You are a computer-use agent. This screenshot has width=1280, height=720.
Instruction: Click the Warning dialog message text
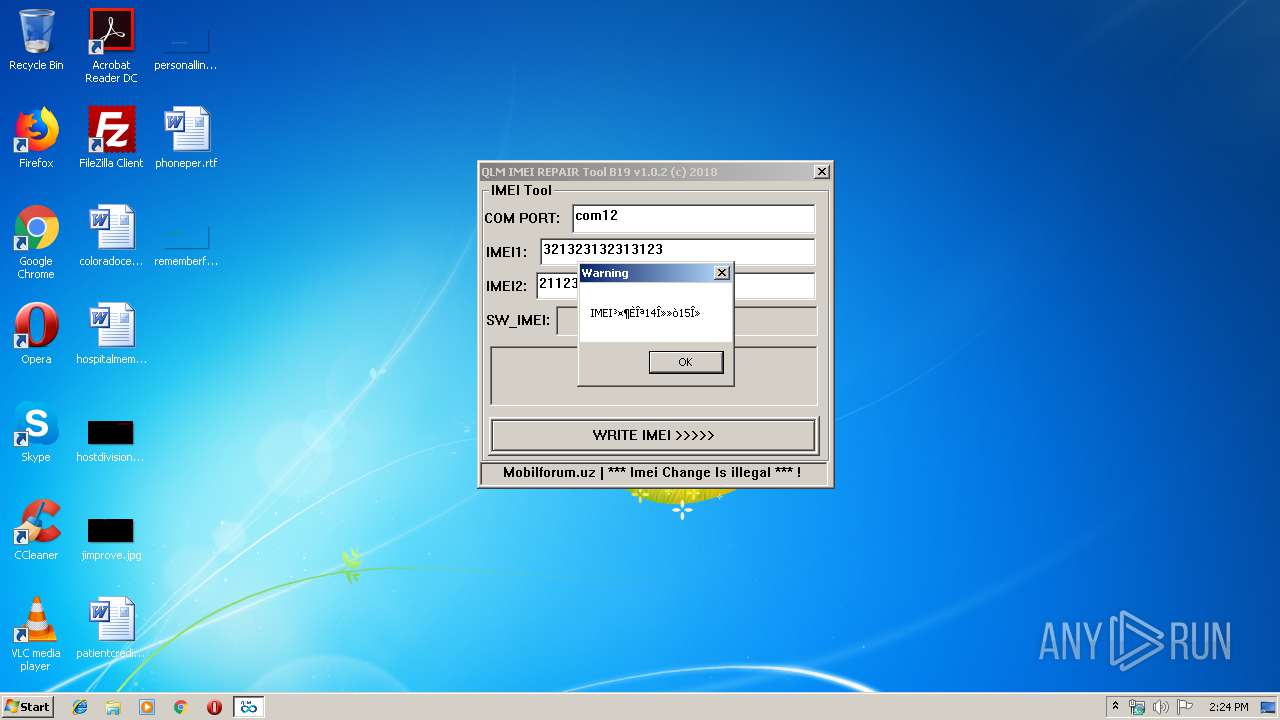(x=645, y=313)
